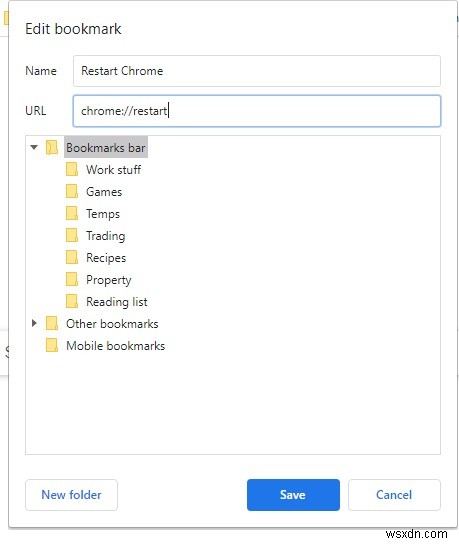Expand the Other bookmarks folder arrow

pyautogui.click(x=34, y=323)
